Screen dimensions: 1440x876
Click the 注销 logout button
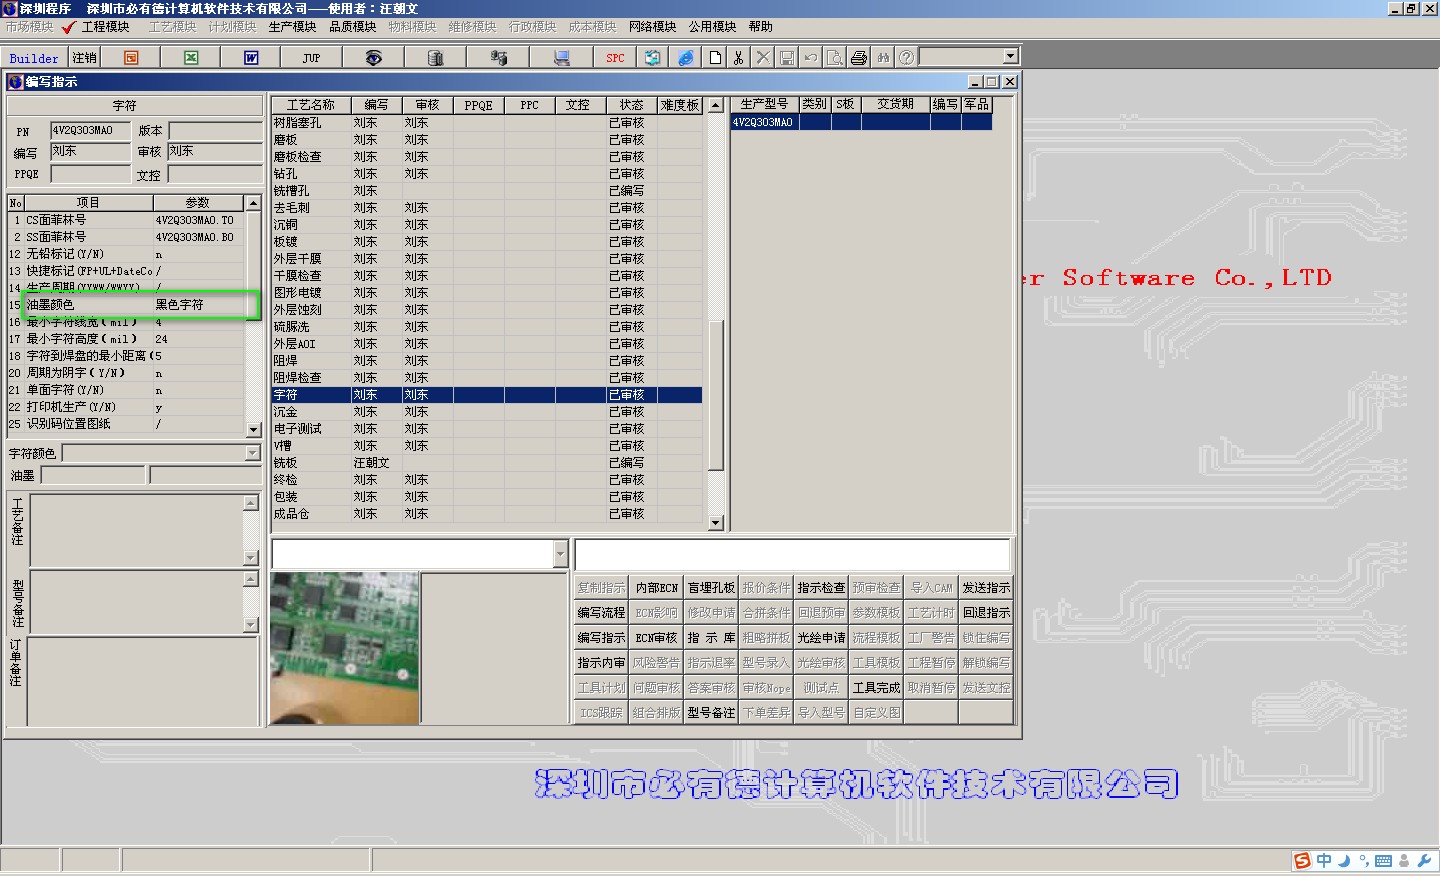(85, 58)
